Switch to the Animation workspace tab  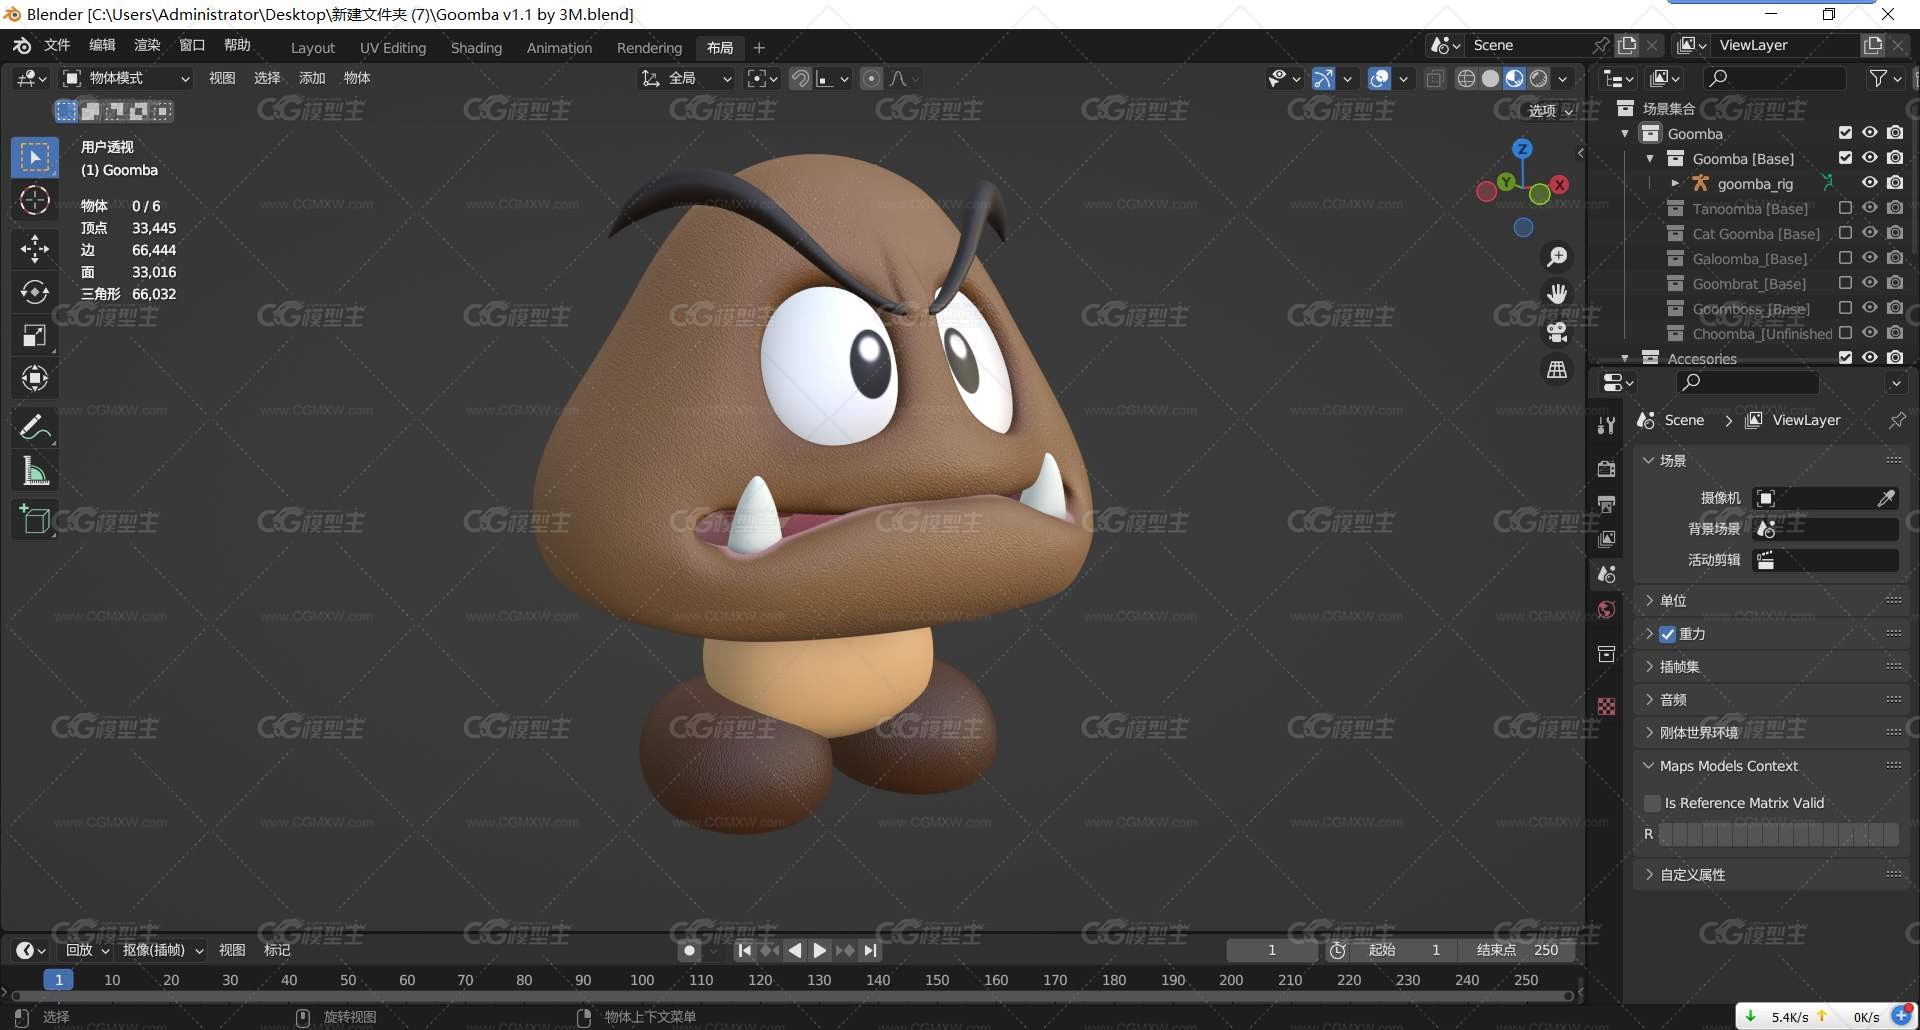coord(559,48)
